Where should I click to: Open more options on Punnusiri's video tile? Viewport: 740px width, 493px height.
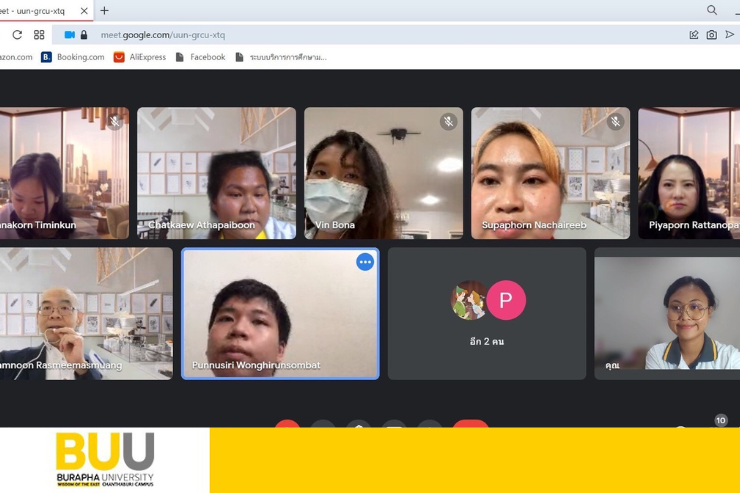[x=365, y=262]
